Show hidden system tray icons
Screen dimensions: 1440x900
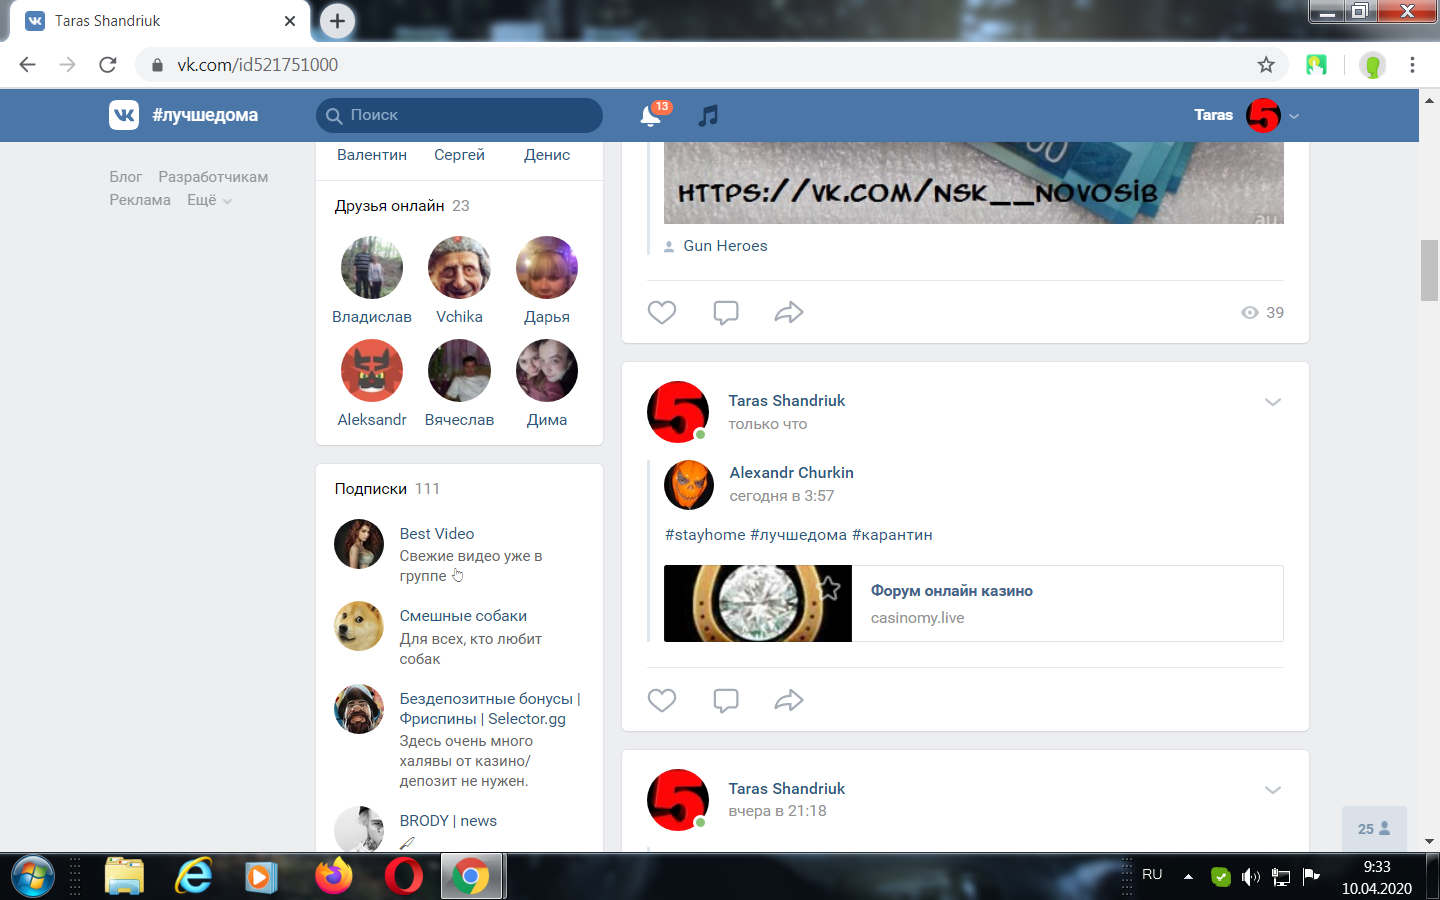coord(1188,877)
